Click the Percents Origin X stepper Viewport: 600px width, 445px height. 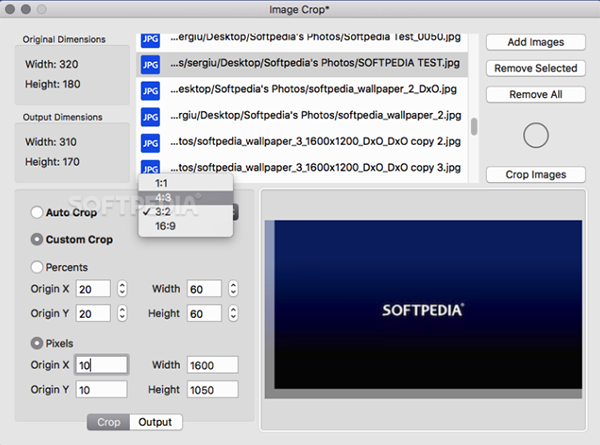122,289
